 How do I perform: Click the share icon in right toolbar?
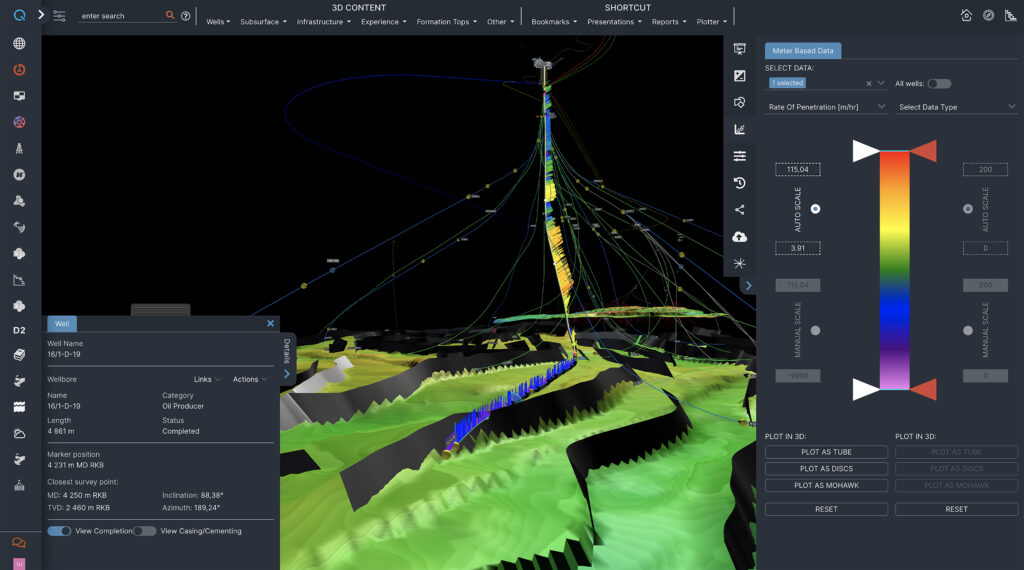(740, 210)
